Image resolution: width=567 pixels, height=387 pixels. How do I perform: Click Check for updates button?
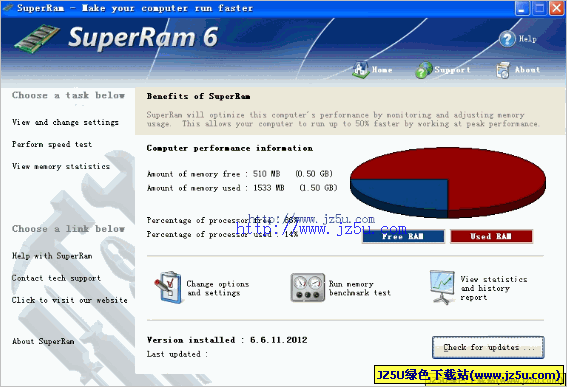[x=488, y=347]
